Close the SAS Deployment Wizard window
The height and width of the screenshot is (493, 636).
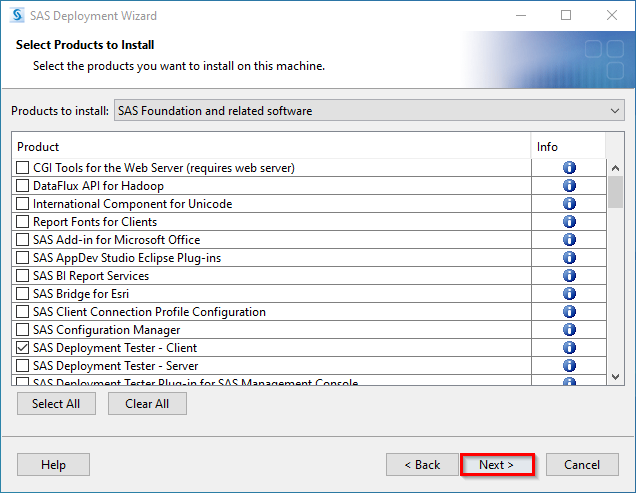[612, 15]
